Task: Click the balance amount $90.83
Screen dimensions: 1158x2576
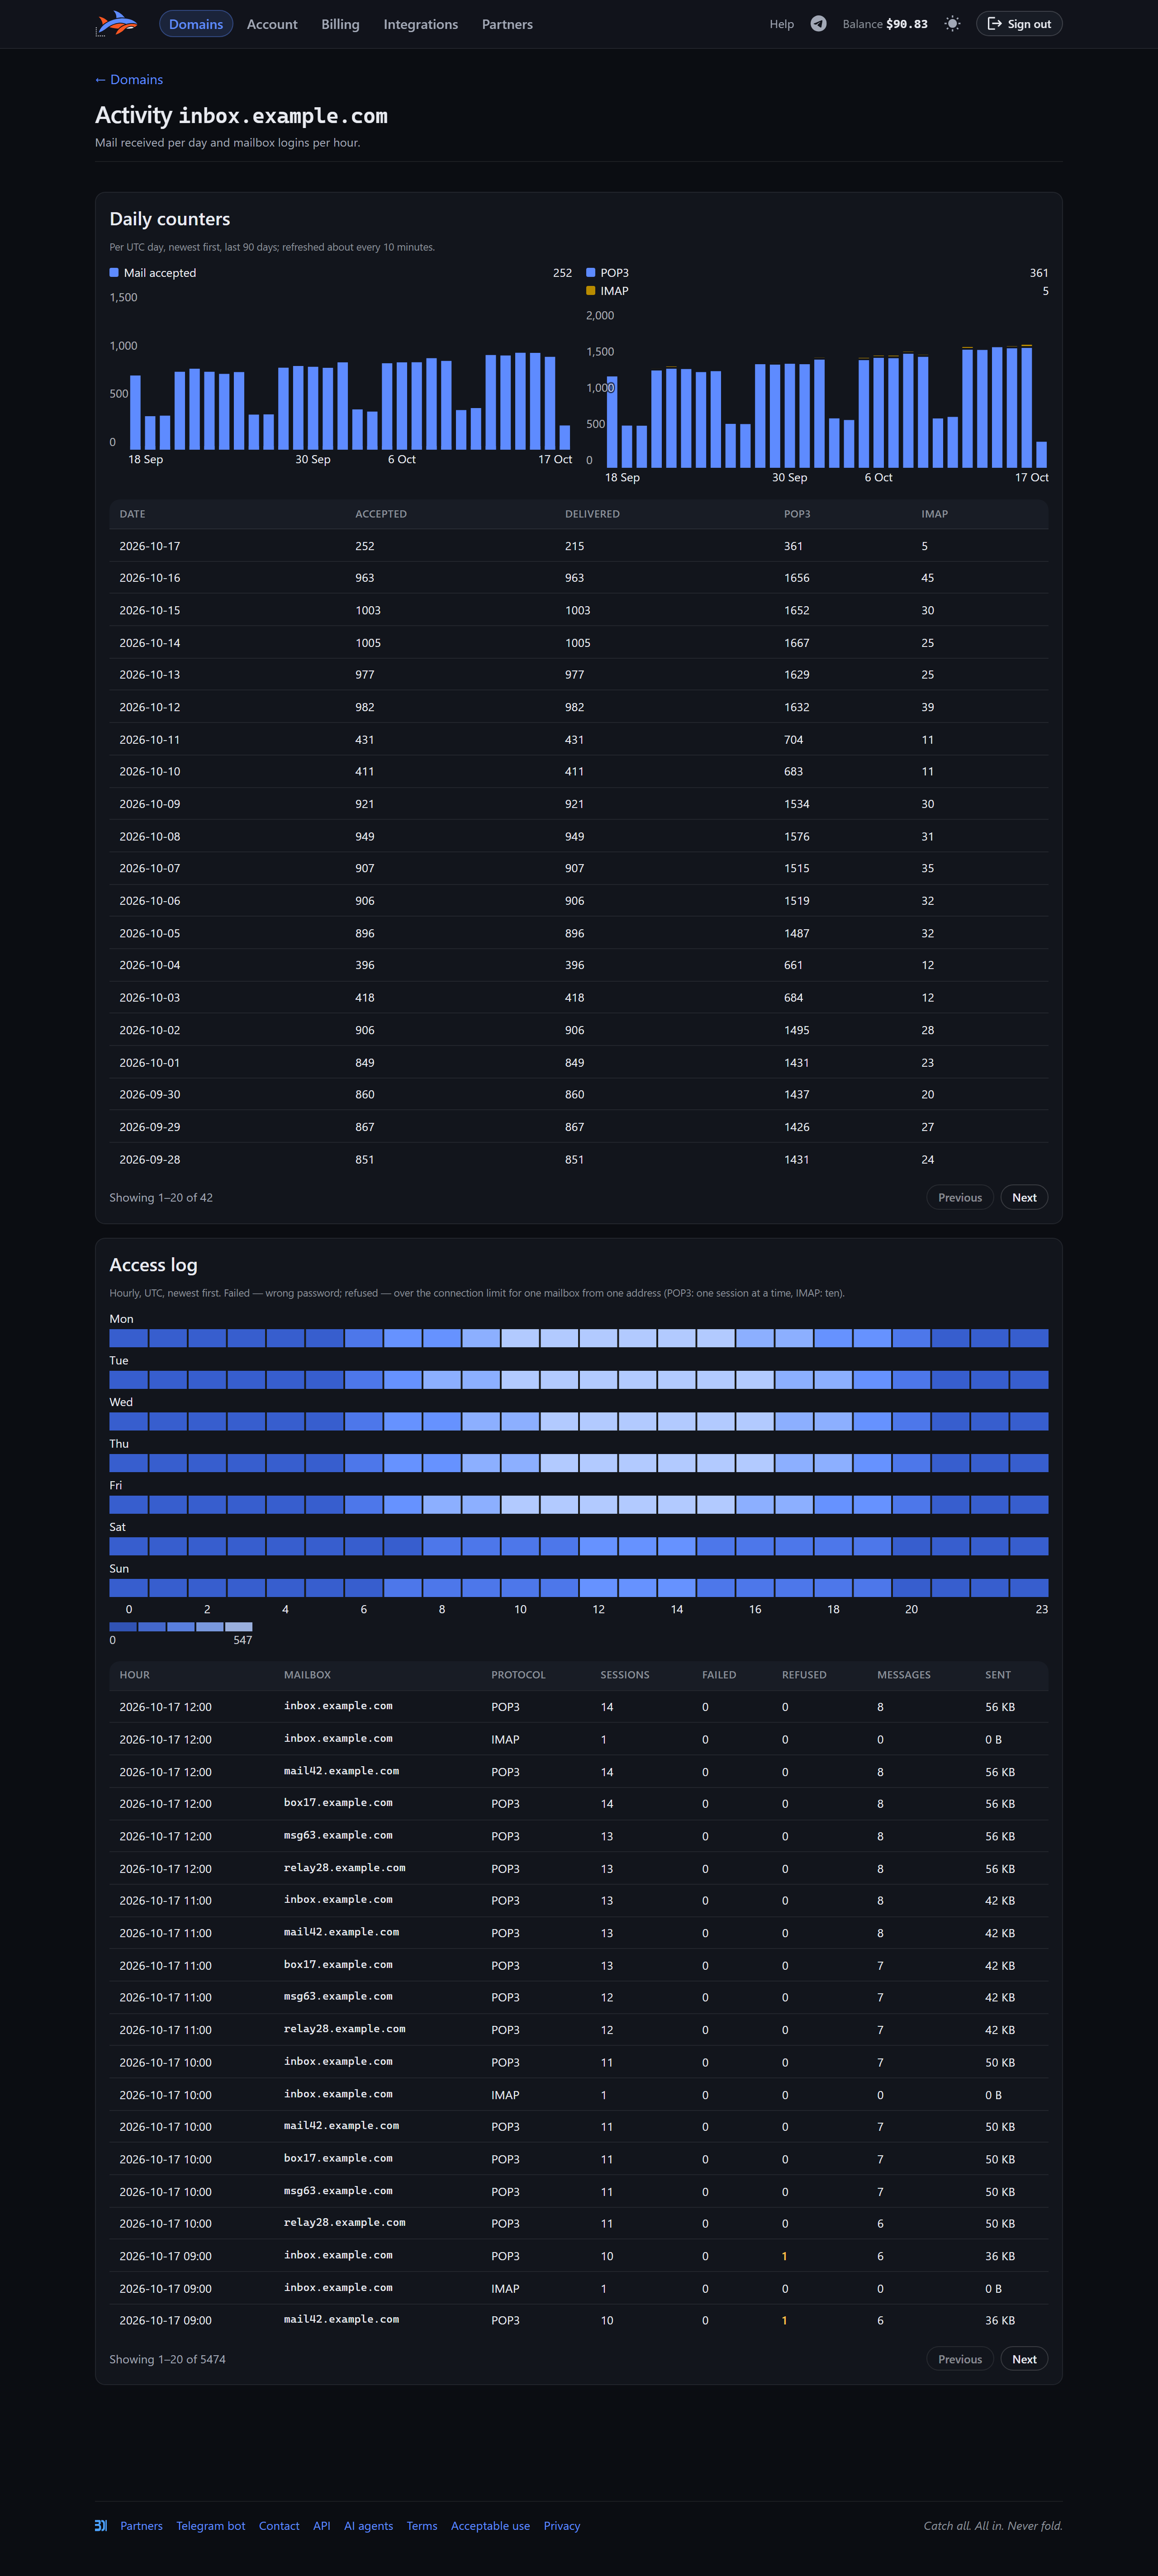Action: 907,24
